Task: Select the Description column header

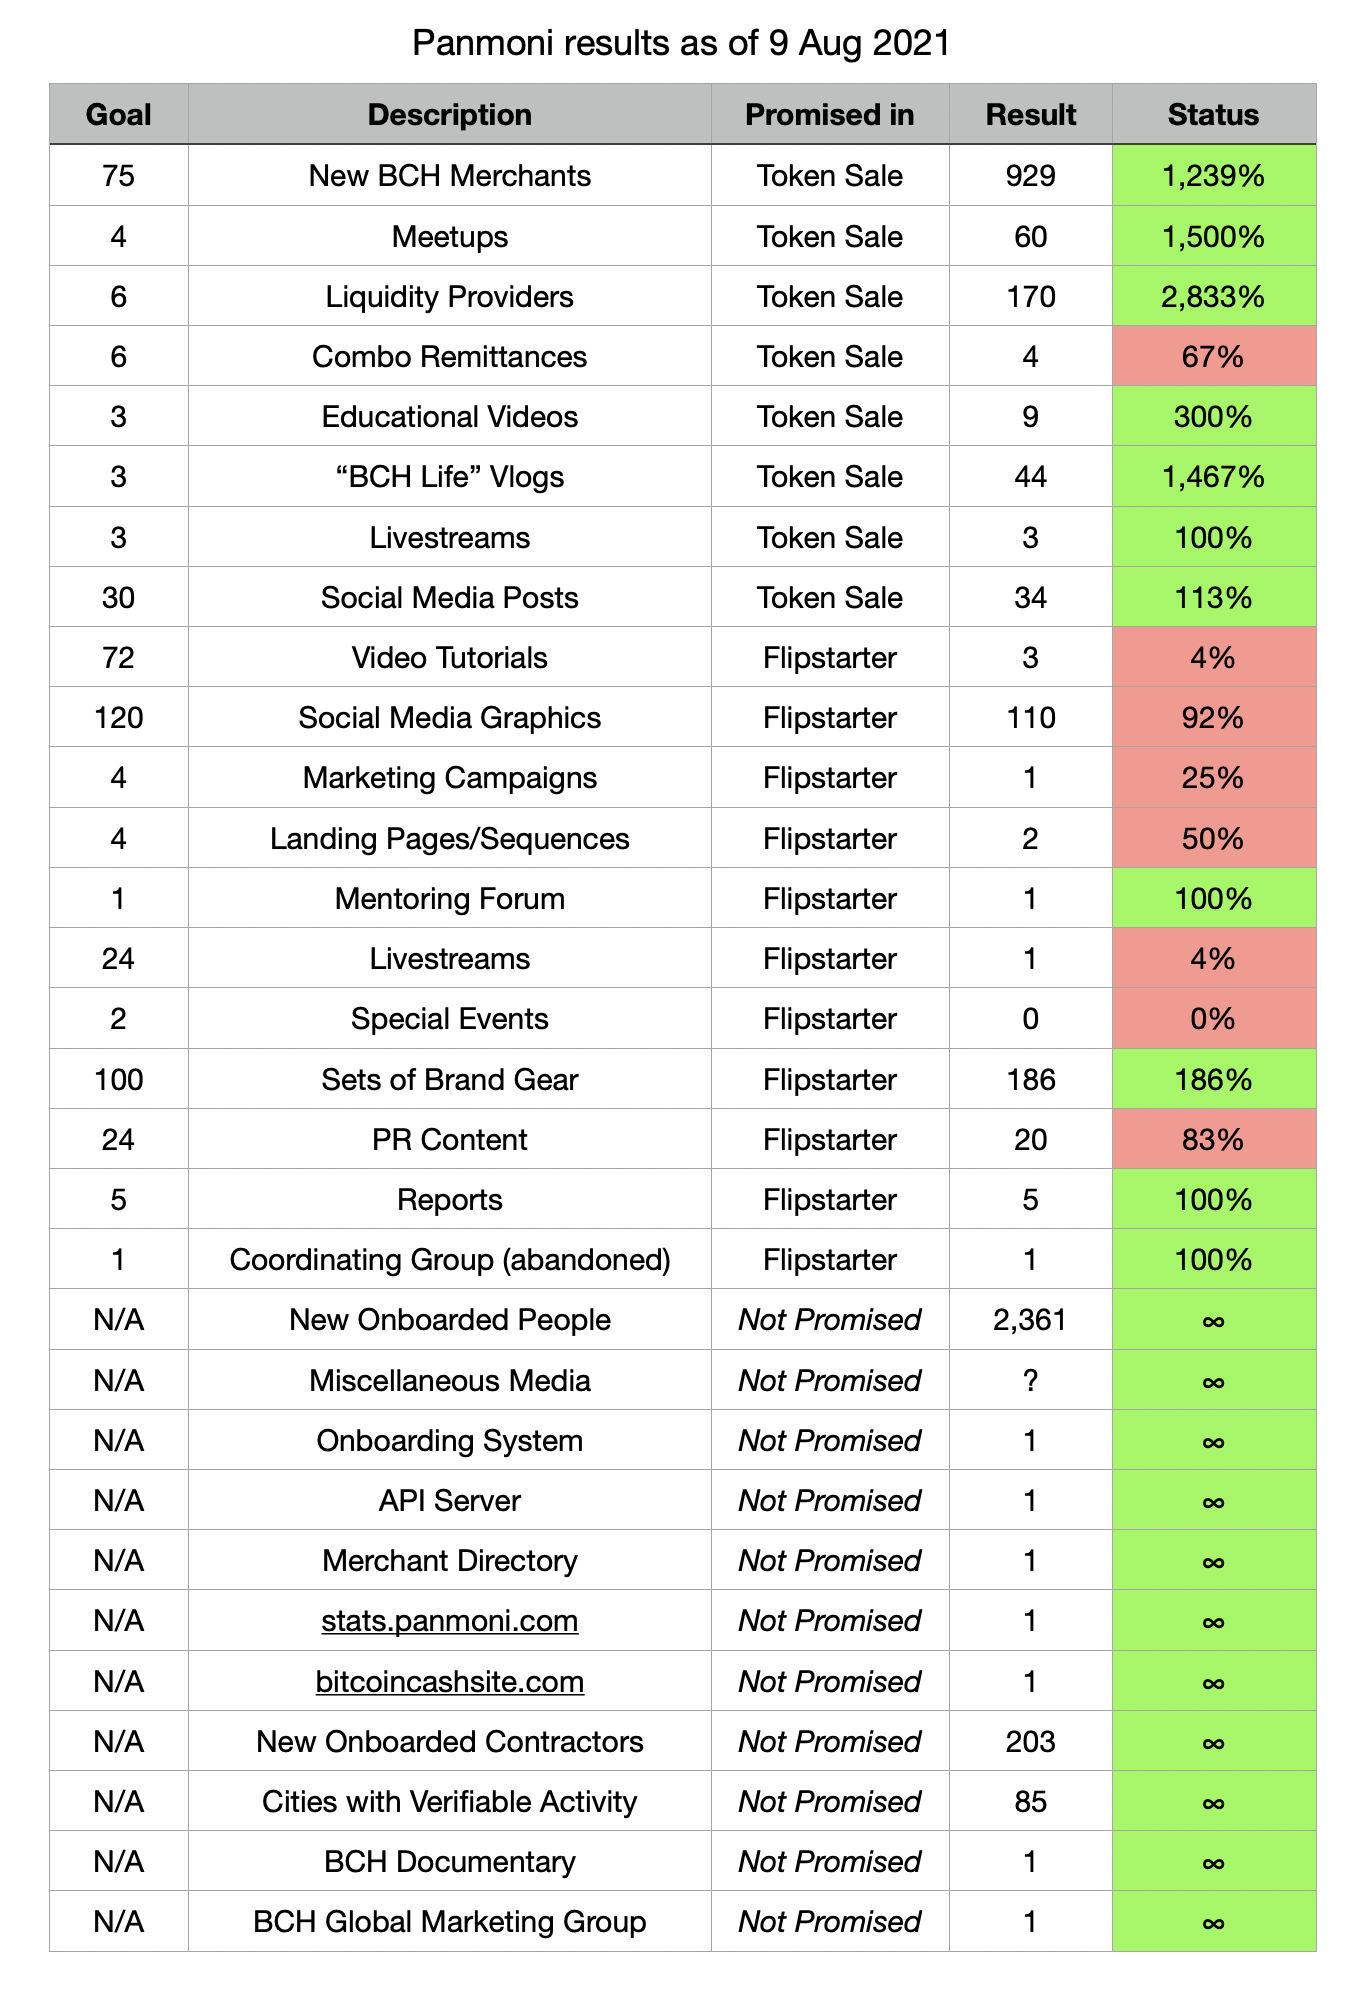Action: point(449,114)
